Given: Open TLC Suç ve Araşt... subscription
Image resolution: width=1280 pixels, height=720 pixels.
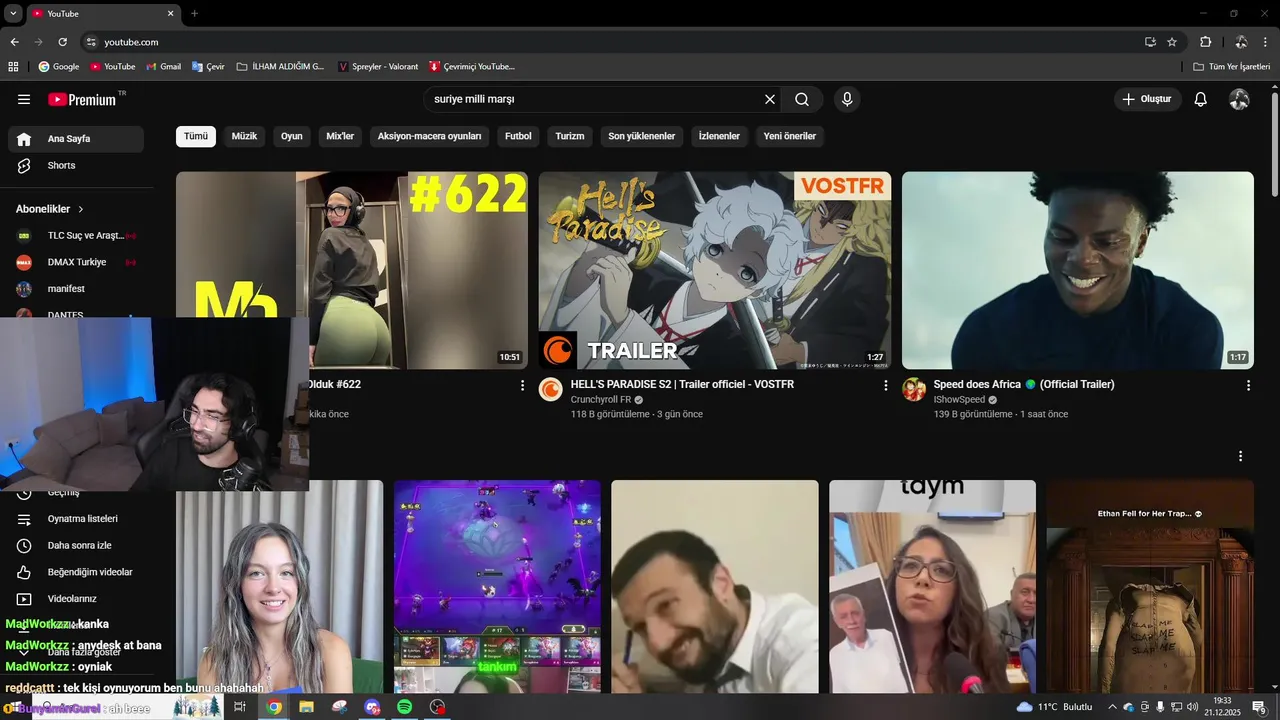Looking at the screenshot, I should [x=76, y=235].
